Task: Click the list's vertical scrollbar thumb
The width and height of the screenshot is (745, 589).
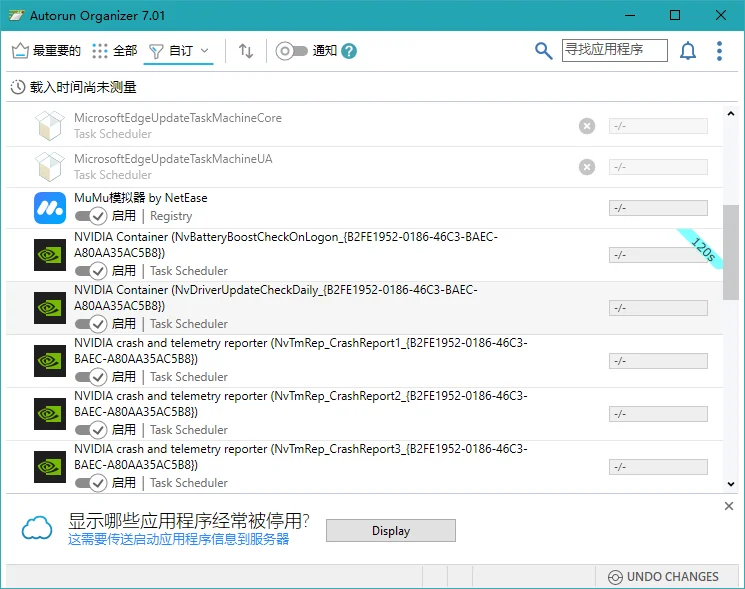Action: tap(731, 252)
